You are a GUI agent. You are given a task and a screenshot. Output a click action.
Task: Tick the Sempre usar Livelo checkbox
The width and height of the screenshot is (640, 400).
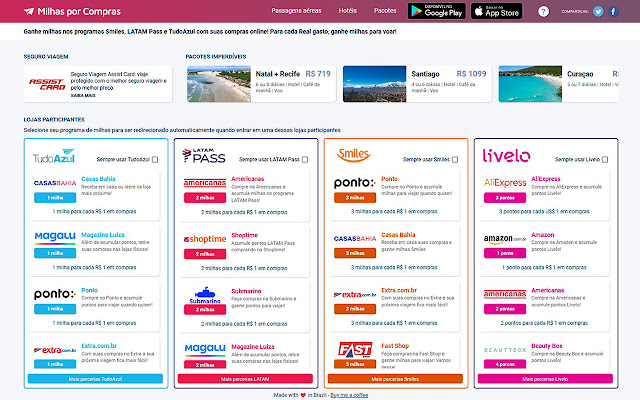[604, 159]
